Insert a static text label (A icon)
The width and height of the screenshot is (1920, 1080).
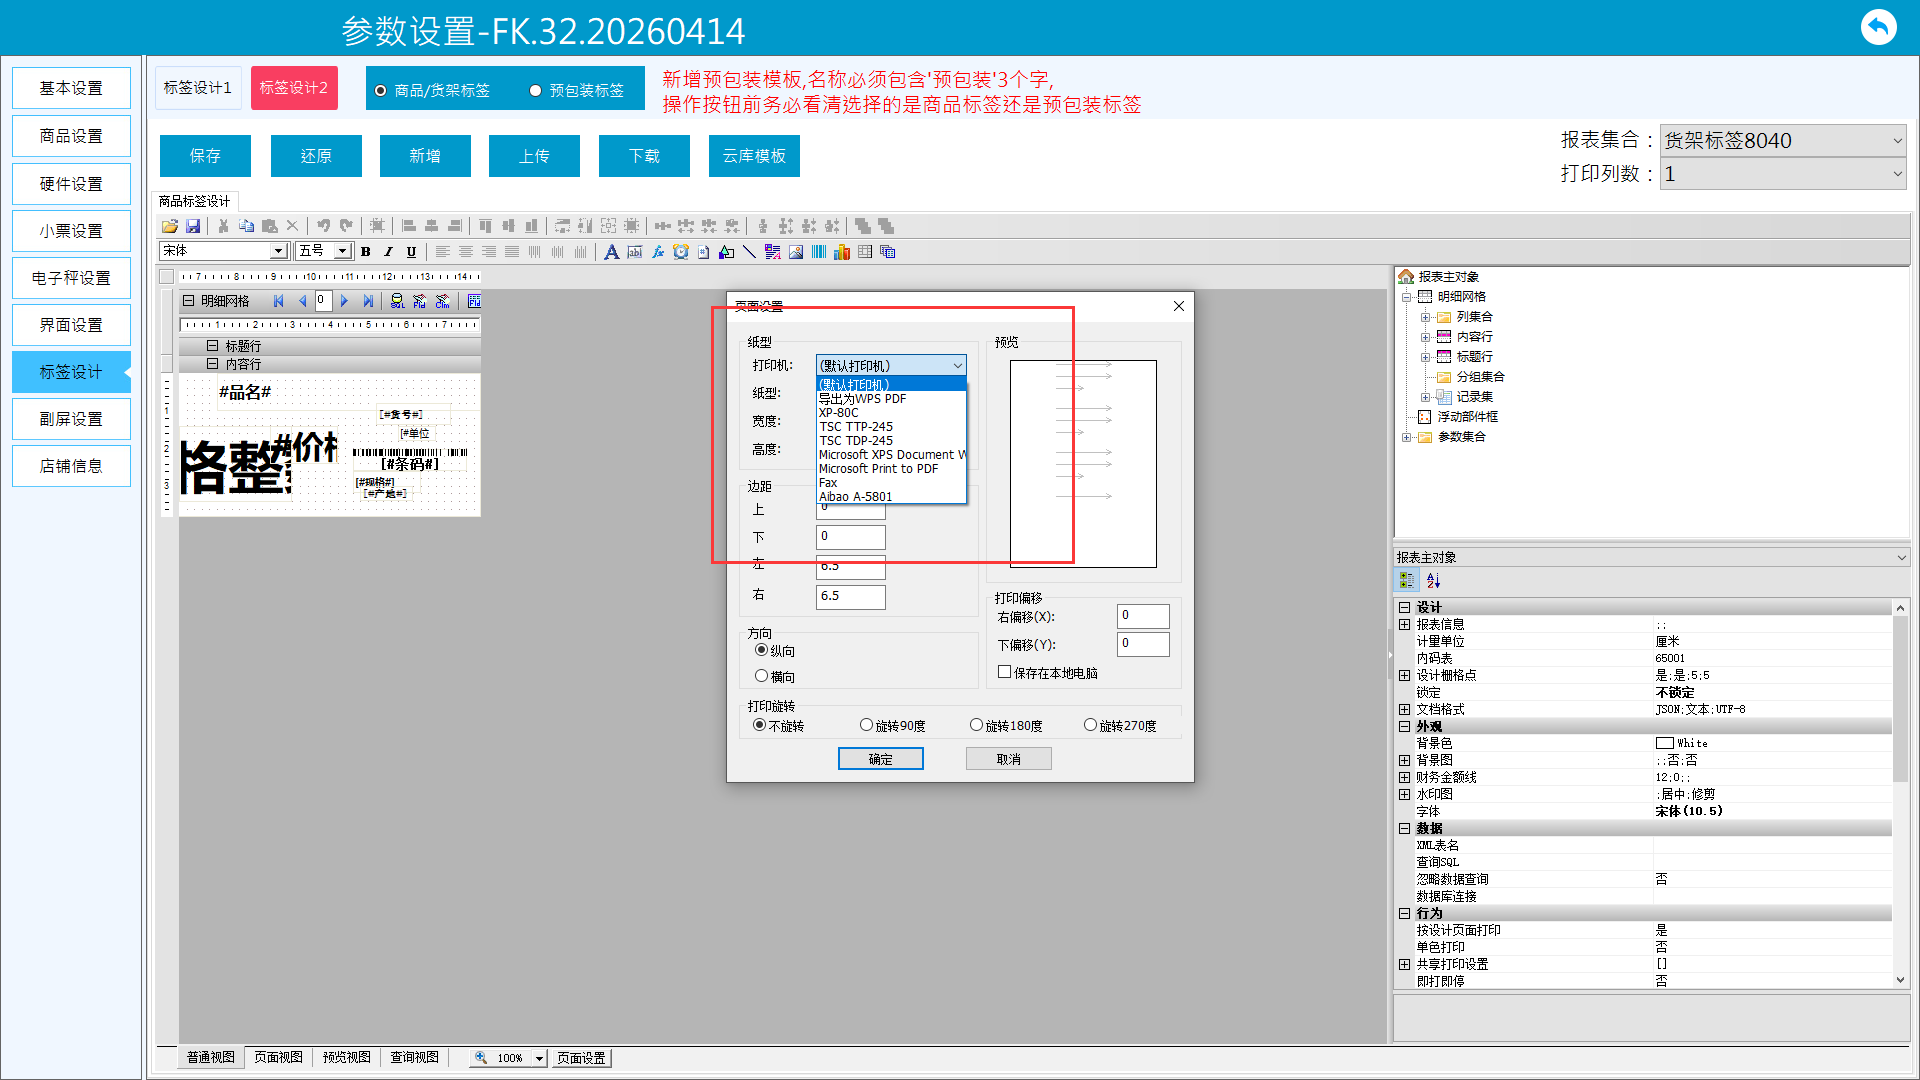(x=611, y=252)
